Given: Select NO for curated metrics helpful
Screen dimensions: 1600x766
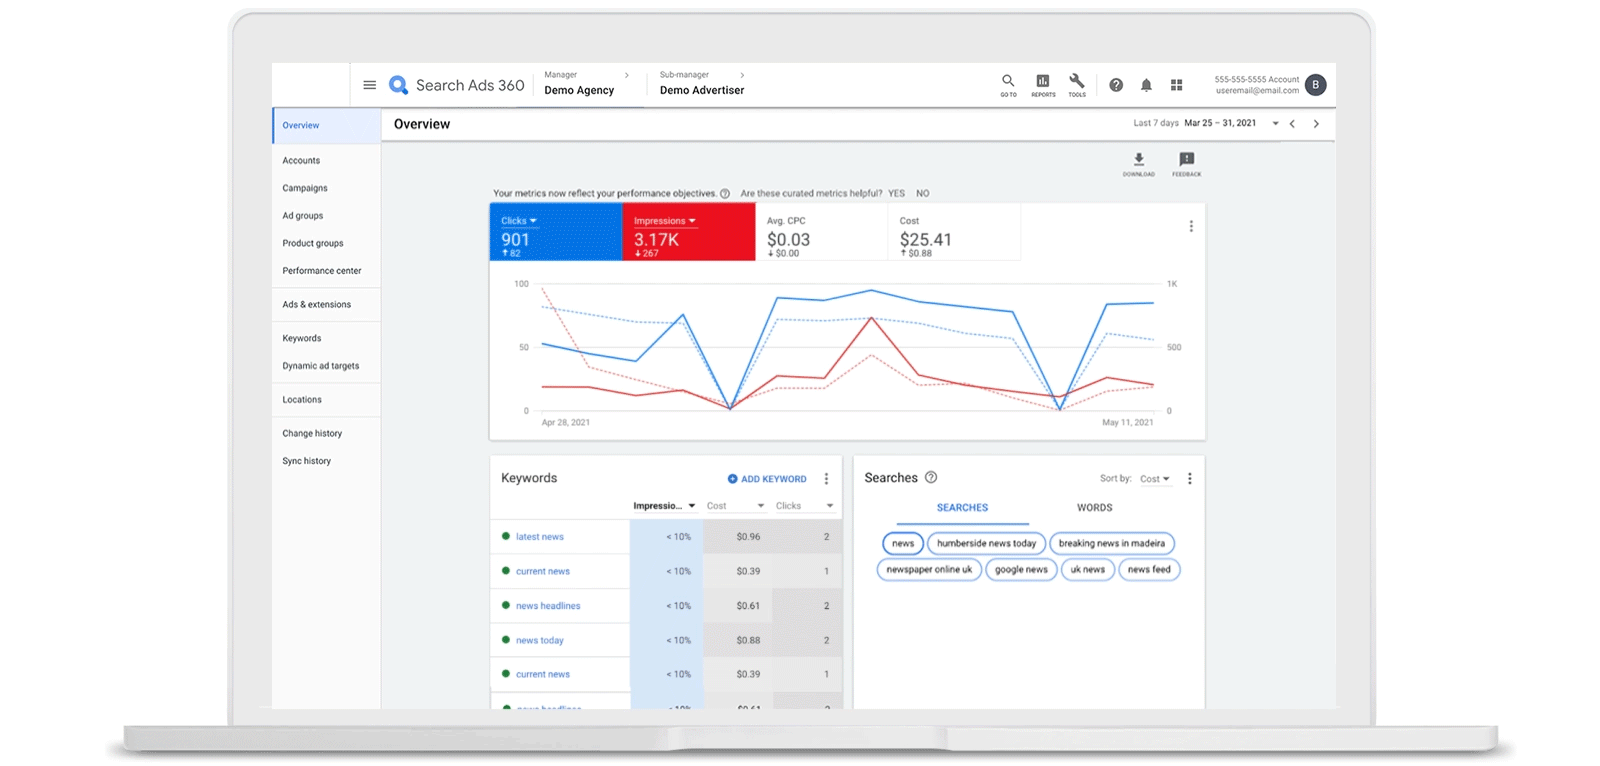Looking at the screenshot, I should (922, 194).
